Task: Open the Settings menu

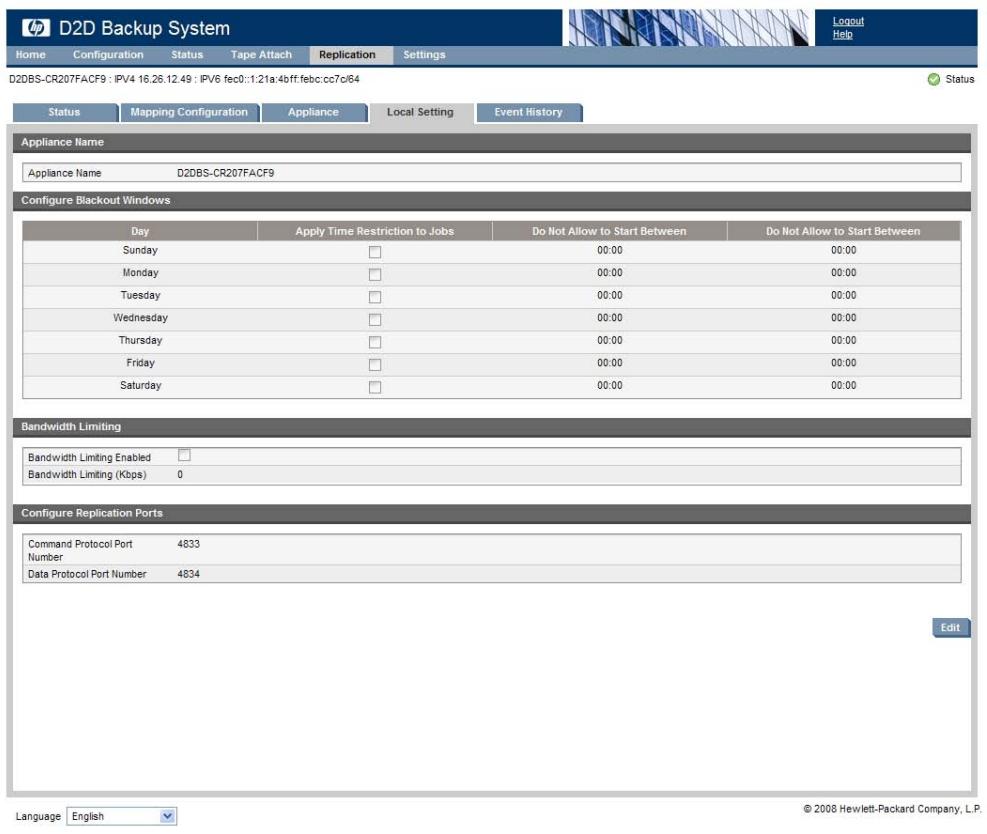Action: tap(424, 55)
